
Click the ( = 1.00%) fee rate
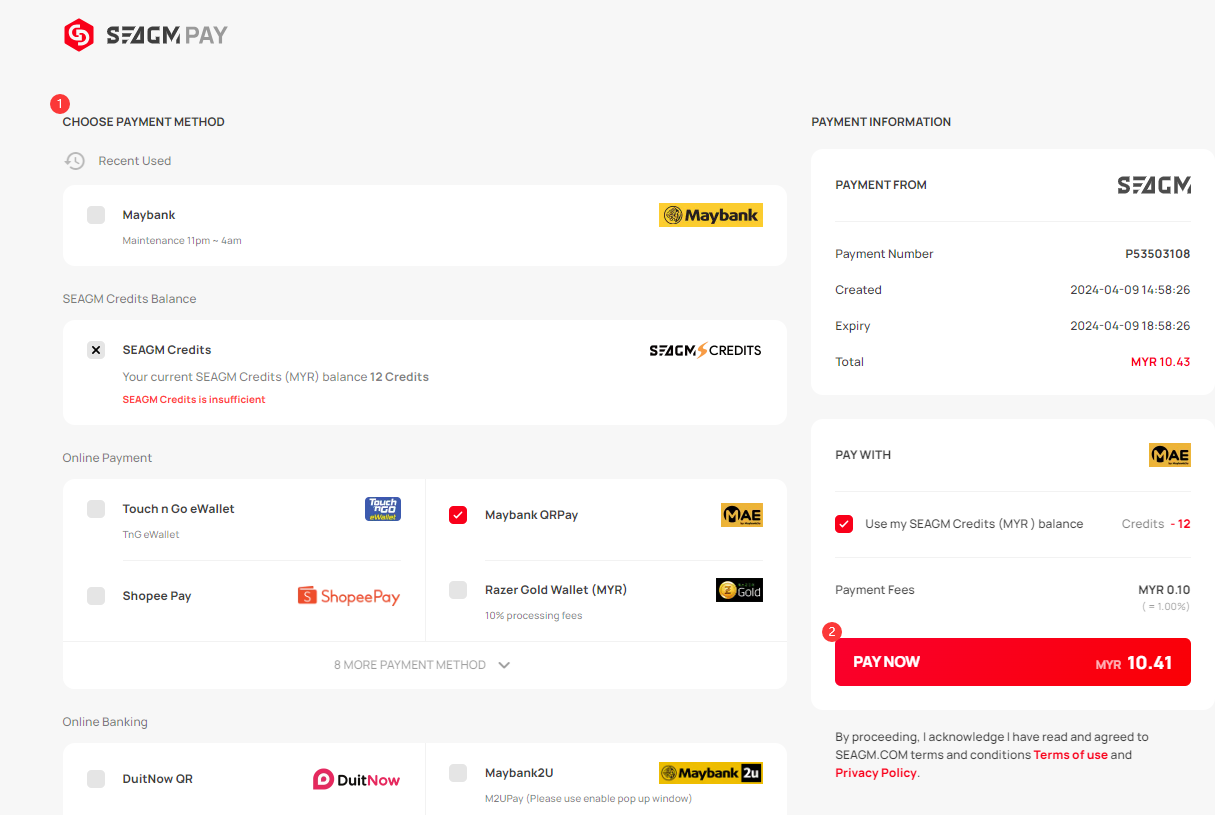point(1166,607)
